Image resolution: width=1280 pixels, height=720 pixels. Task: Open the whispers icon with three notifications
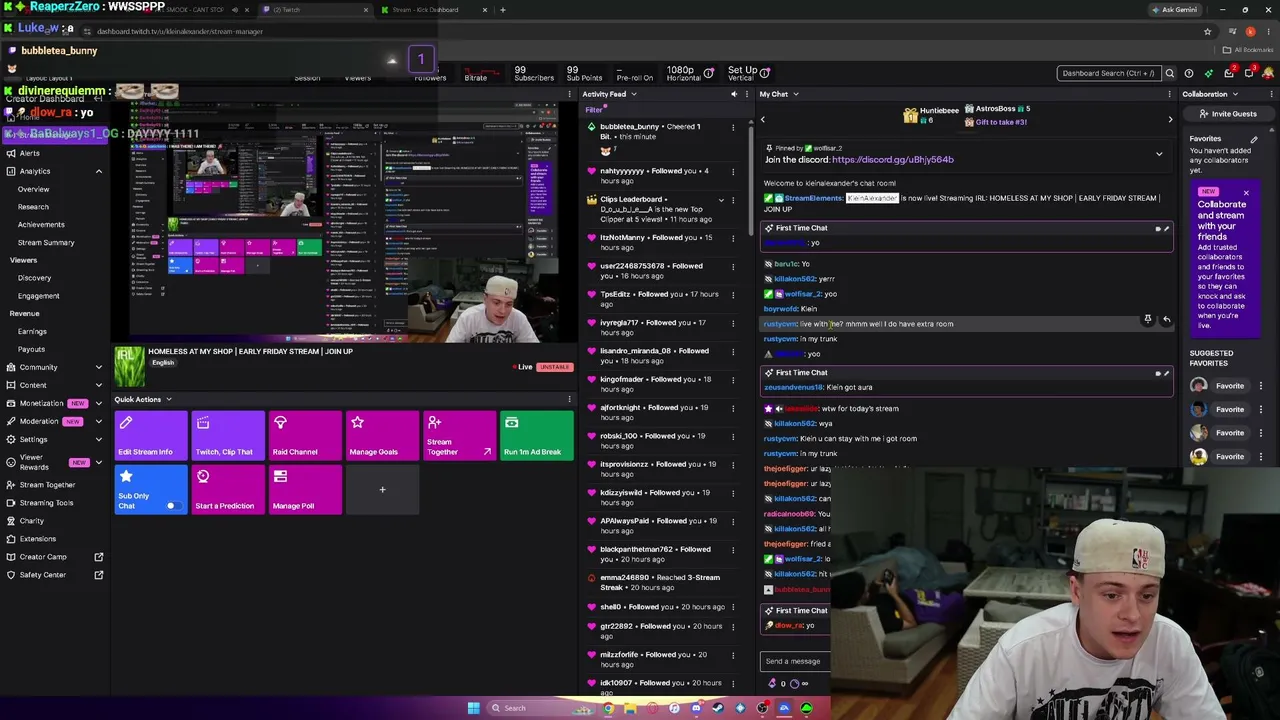(x=1250, y=72)
